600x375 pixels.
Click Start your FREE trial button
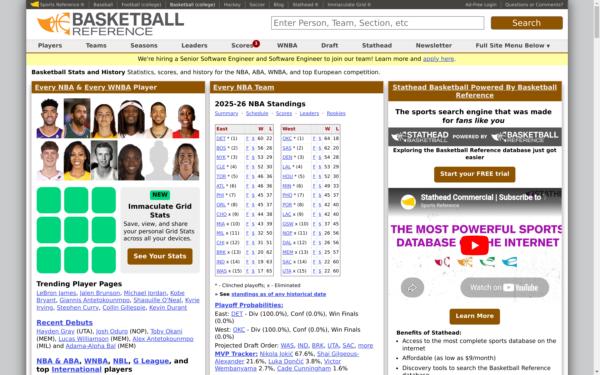click(x=474, y=174)
